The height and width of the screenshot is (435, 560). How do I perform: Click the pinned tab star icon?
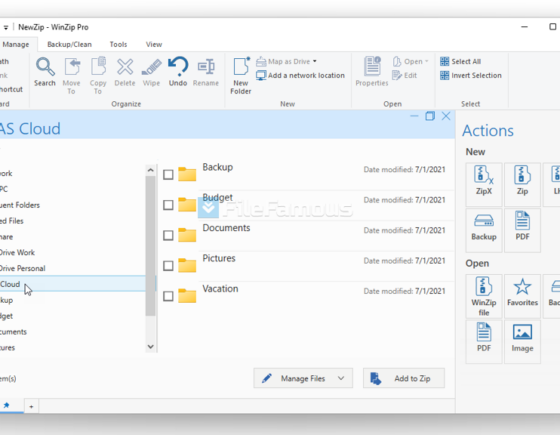pyautogui.click(x=6, y=405)
